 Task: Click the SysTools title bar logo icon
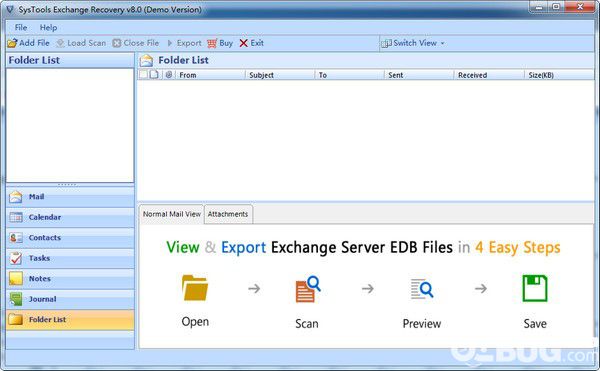click(10, 10)
